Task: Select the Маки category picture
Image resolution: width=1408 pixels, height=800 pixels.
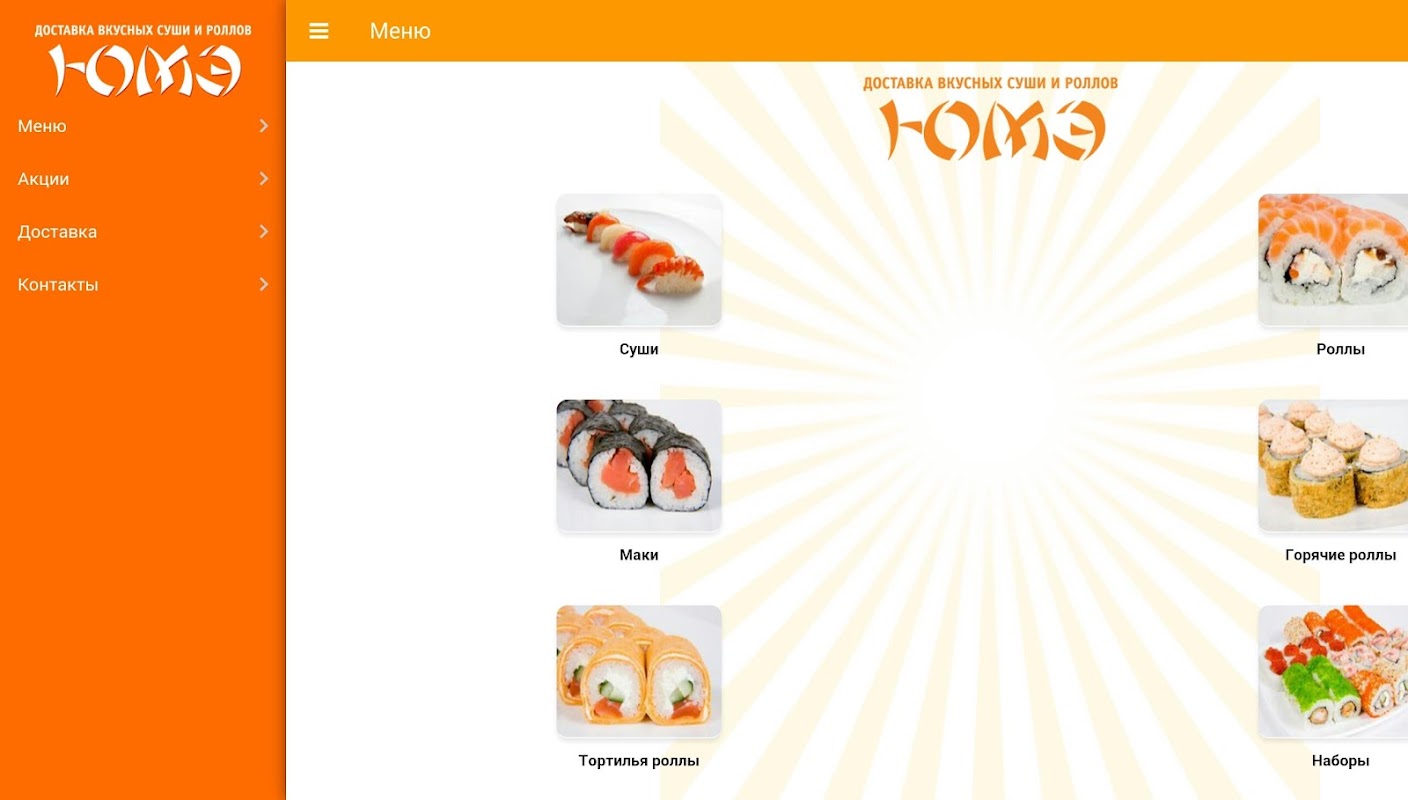Action: point(639,465)
